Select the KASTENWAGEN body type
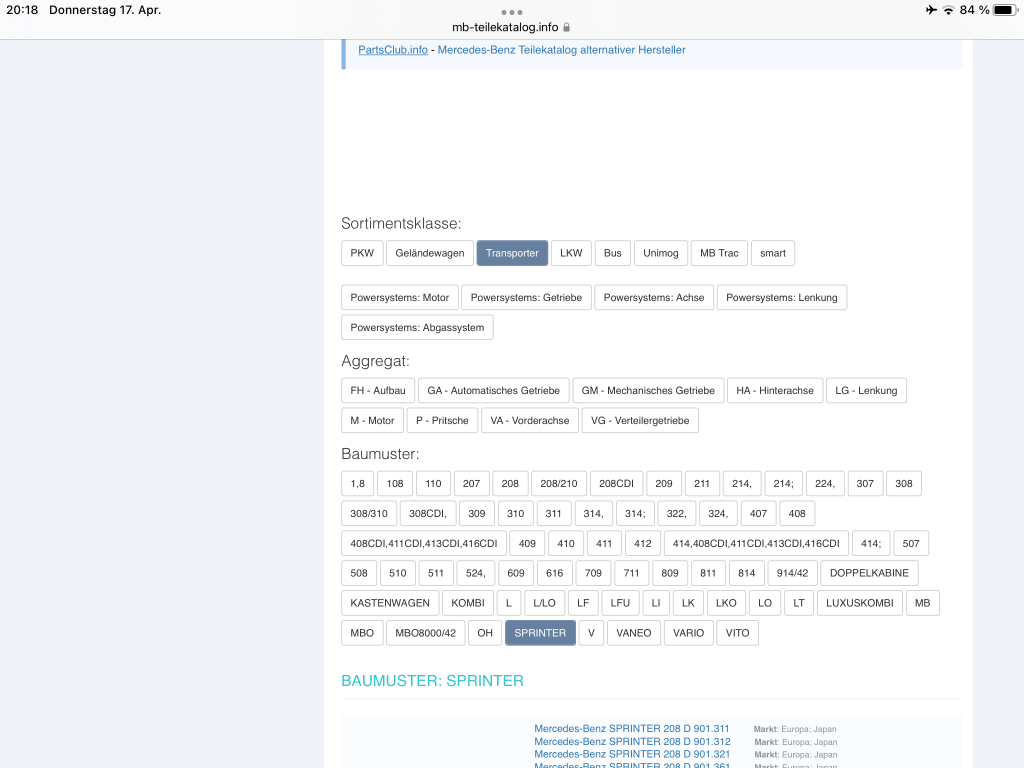 [390, 602]
